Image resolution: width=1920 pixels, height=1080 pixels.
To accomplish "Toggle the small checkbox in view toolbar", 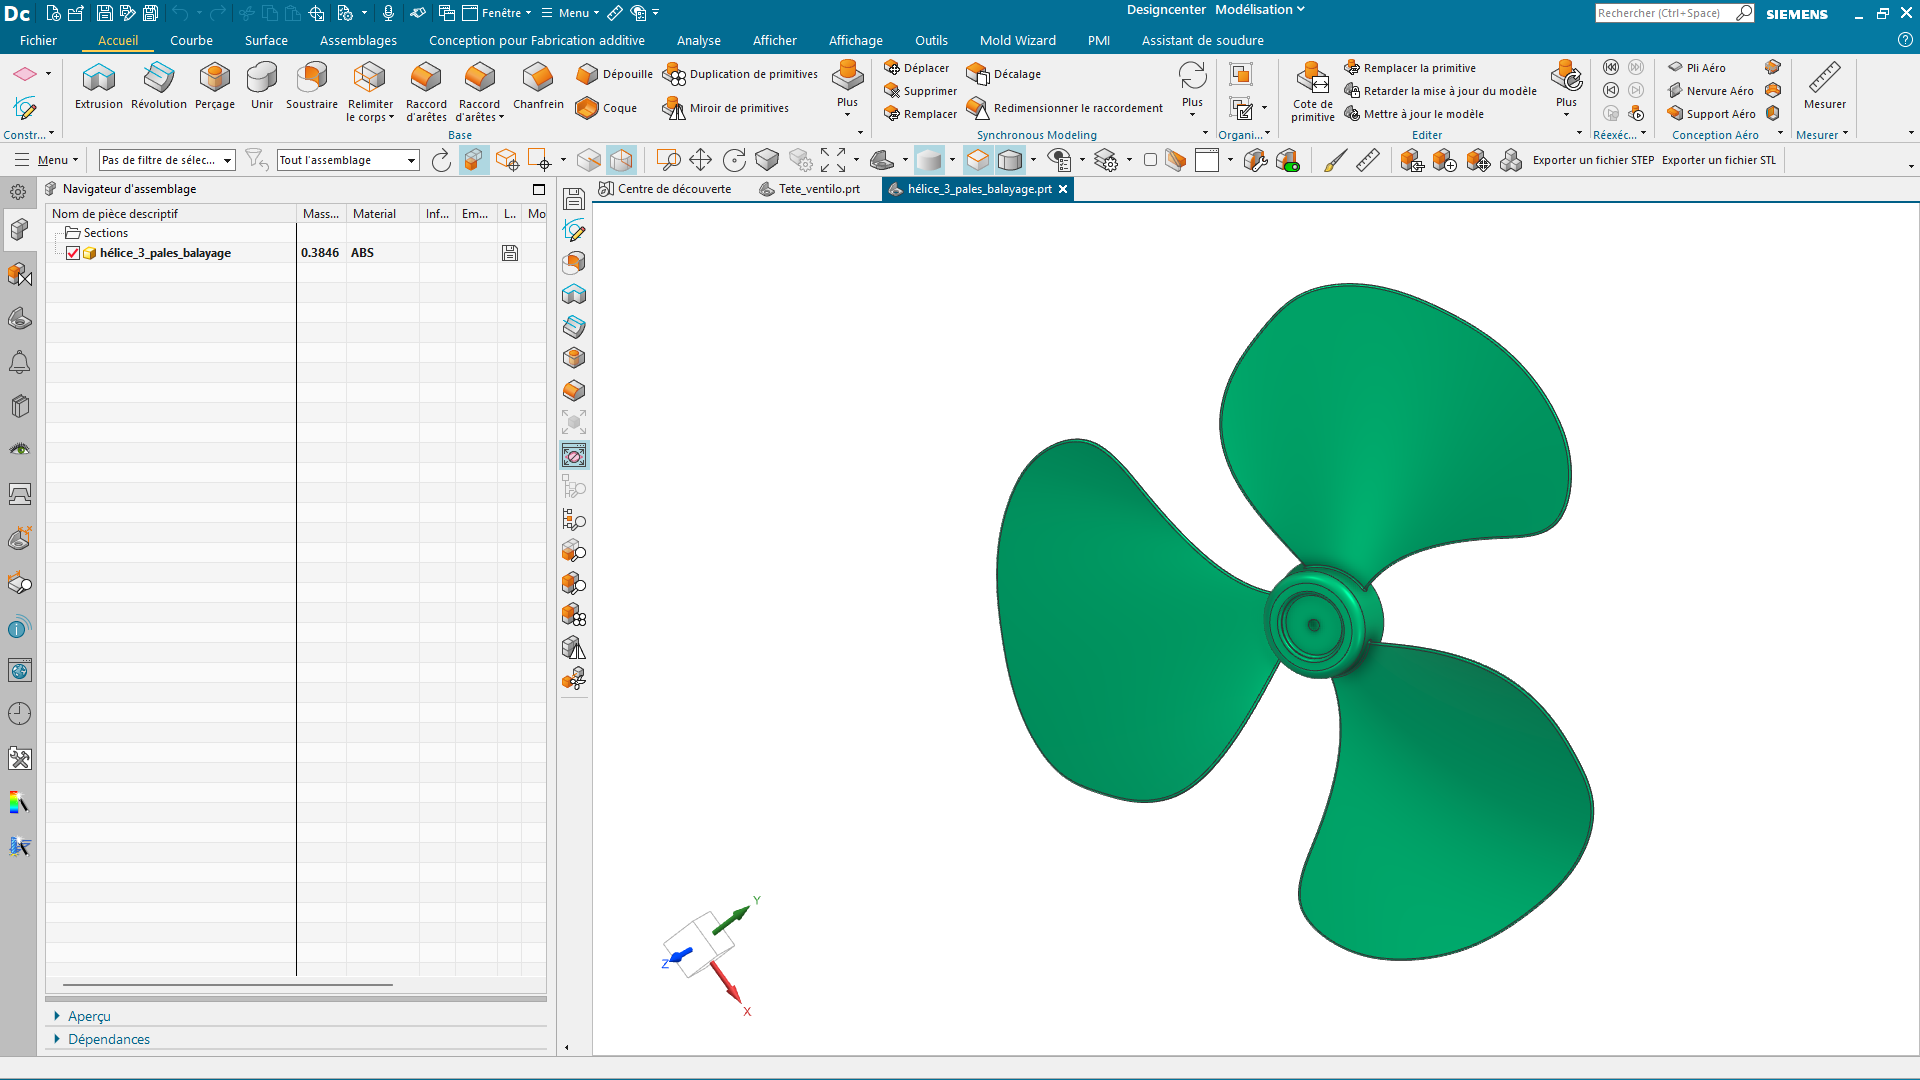I will tap(1150, 160).
